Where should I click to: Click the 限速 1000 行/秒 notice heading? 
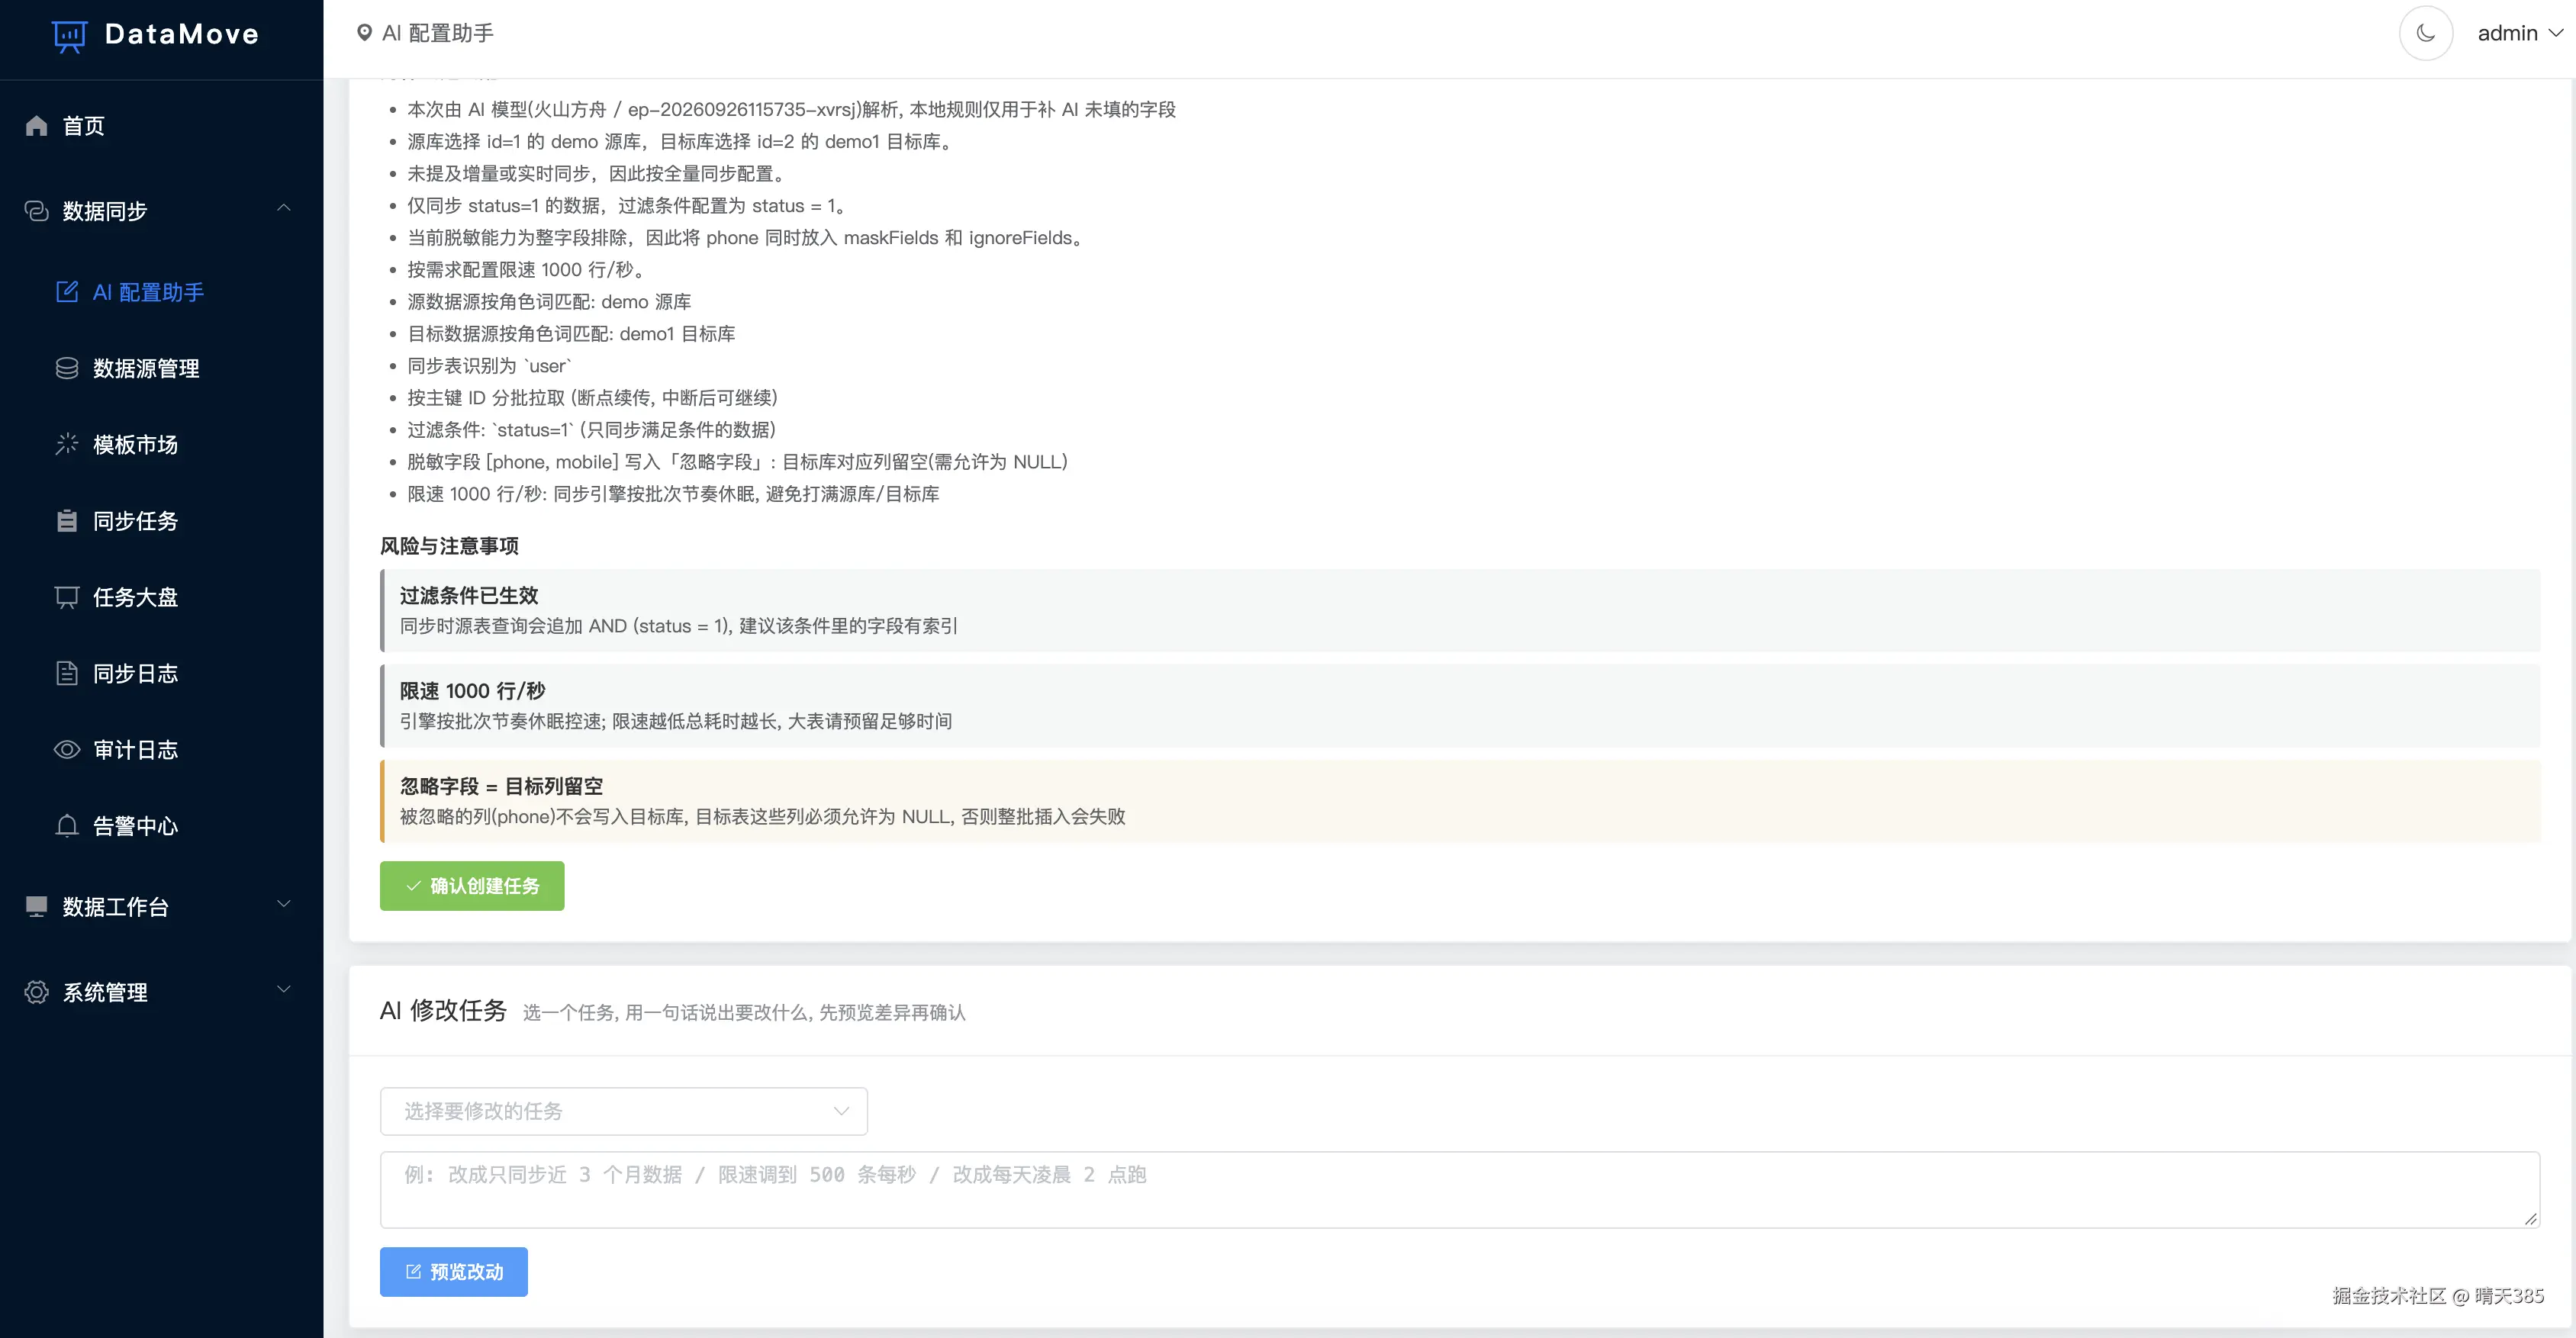pyautogui.click(x=472, y=690)
